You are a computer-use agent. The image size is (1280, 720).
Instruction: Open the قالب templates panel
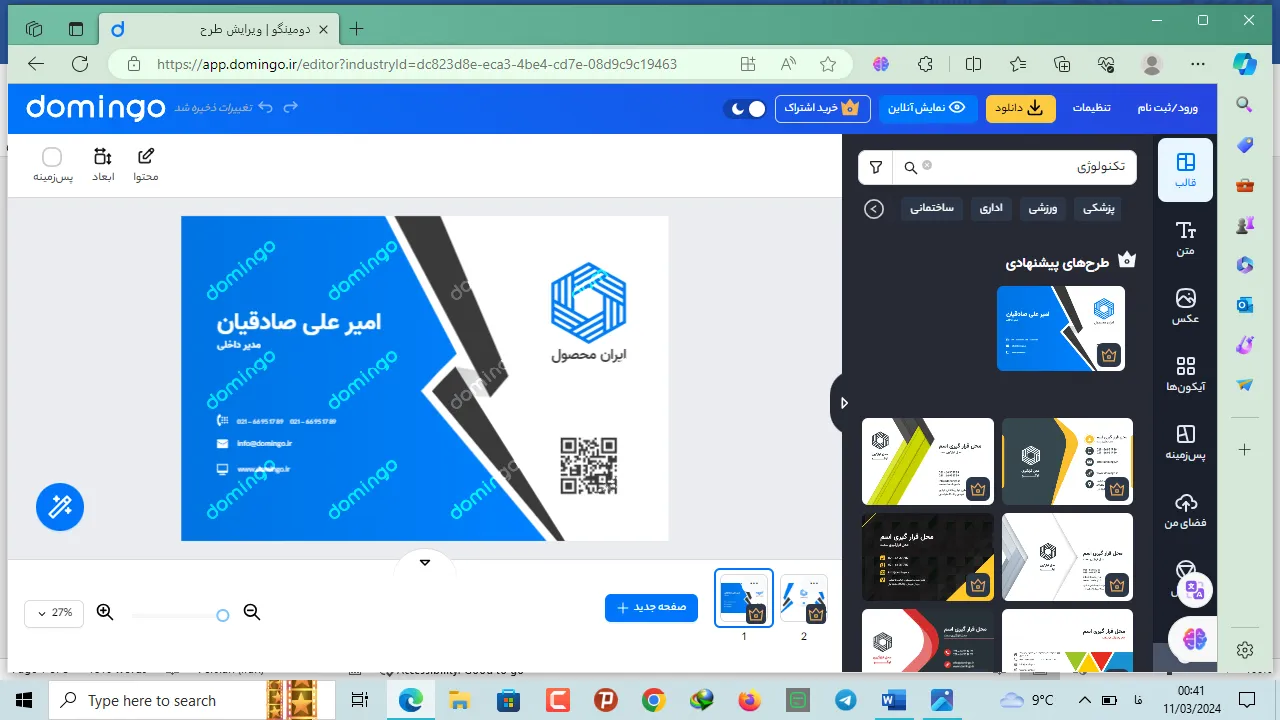tap(1185, 170)
